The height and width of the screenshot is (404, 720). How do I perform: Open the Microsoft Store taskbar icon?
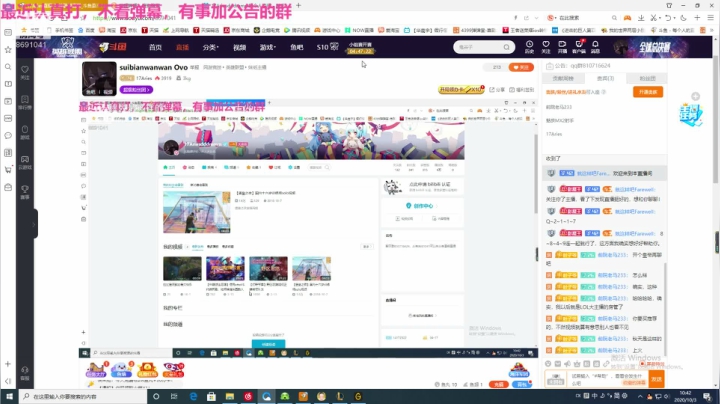click(x=211, y=396)
